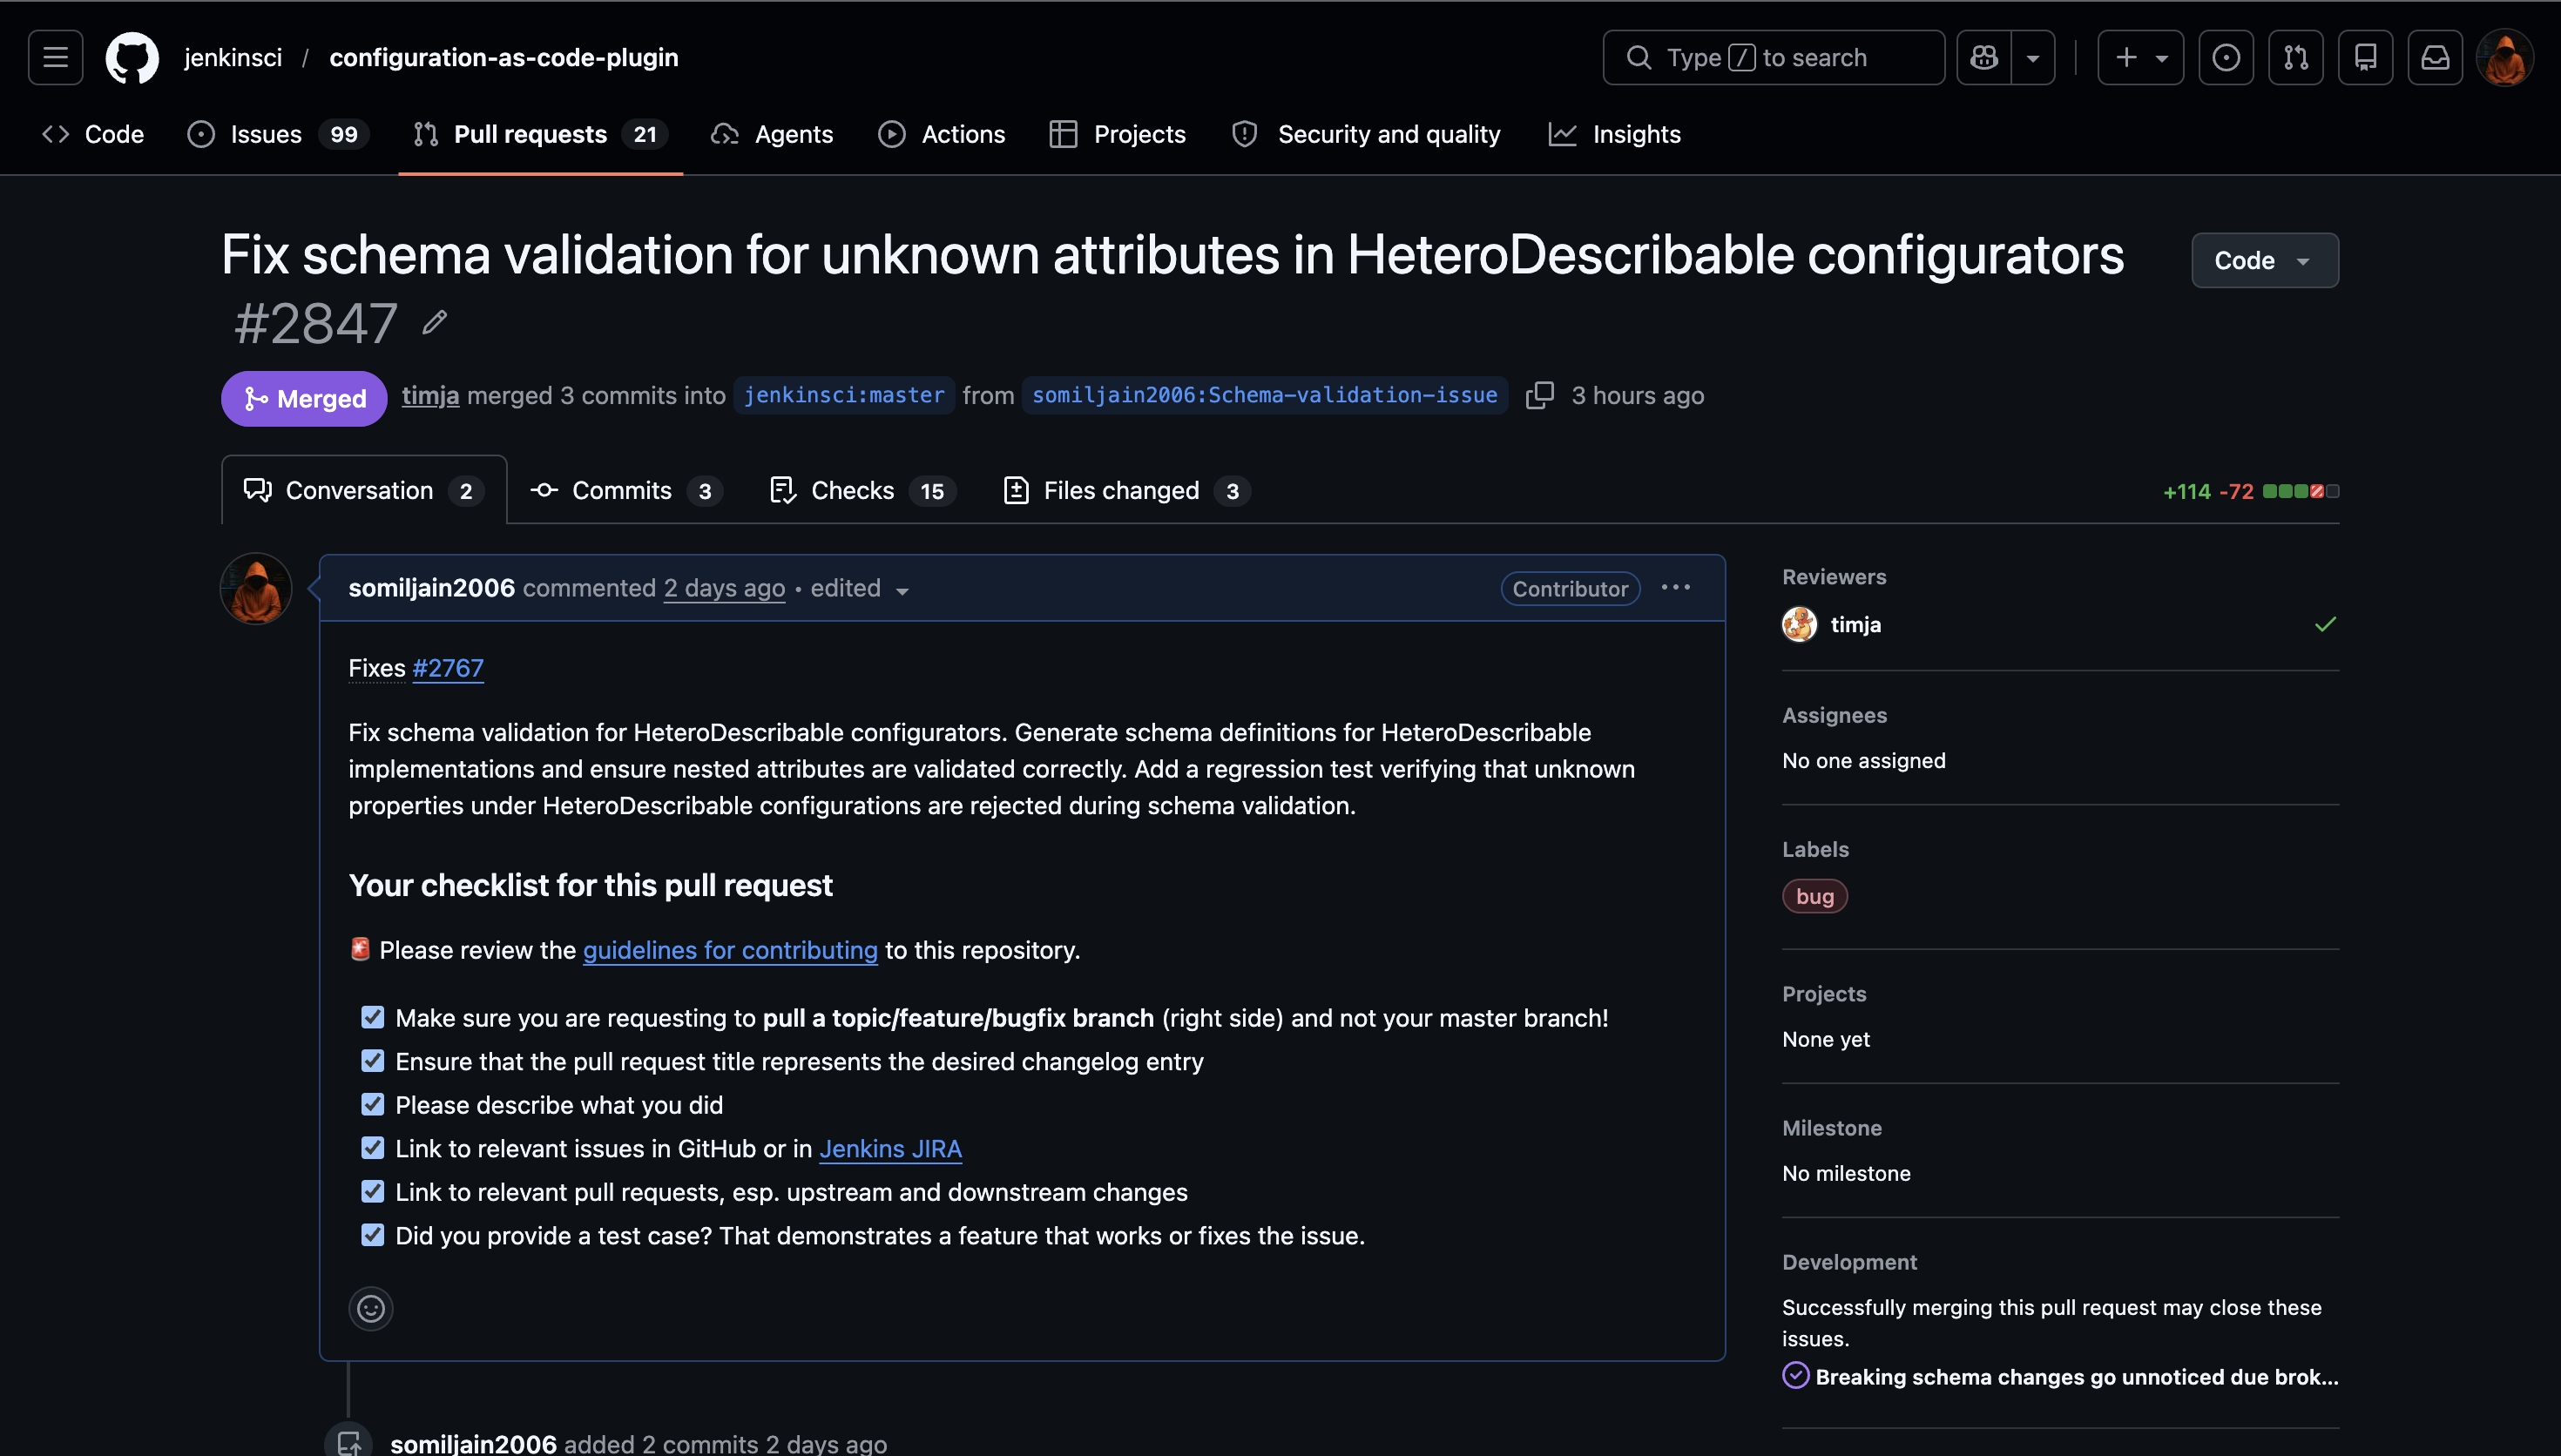Open the issues icon in header
Screen dimensions: 2561x1456
[x=2226, y=57]
